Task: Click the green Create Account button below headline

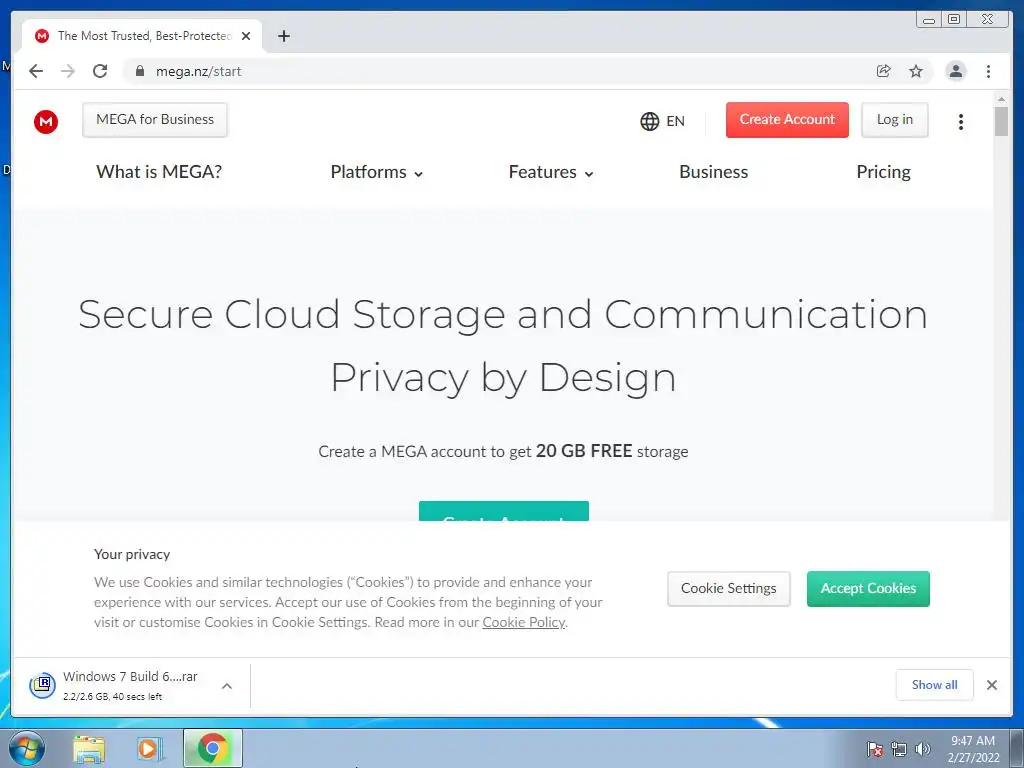Action: pos(504,511)
